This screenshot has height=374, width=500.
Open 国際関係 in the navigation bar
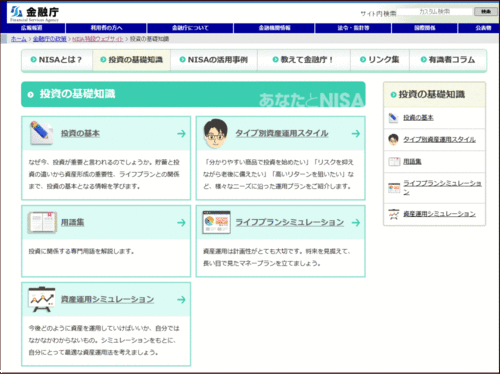425,28
